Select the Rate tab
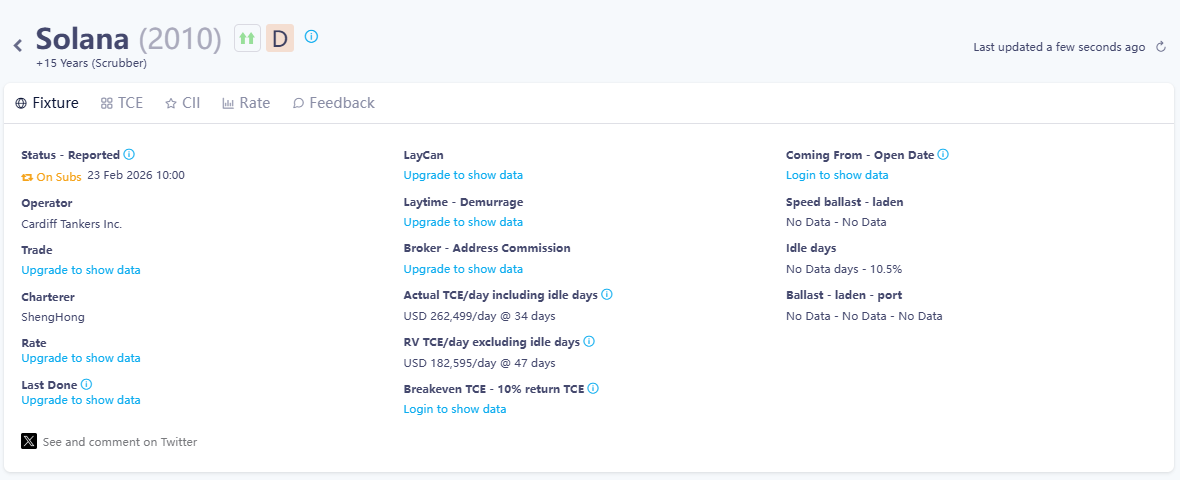Screen dimensions: 1180x480 [x=246, y=103]
